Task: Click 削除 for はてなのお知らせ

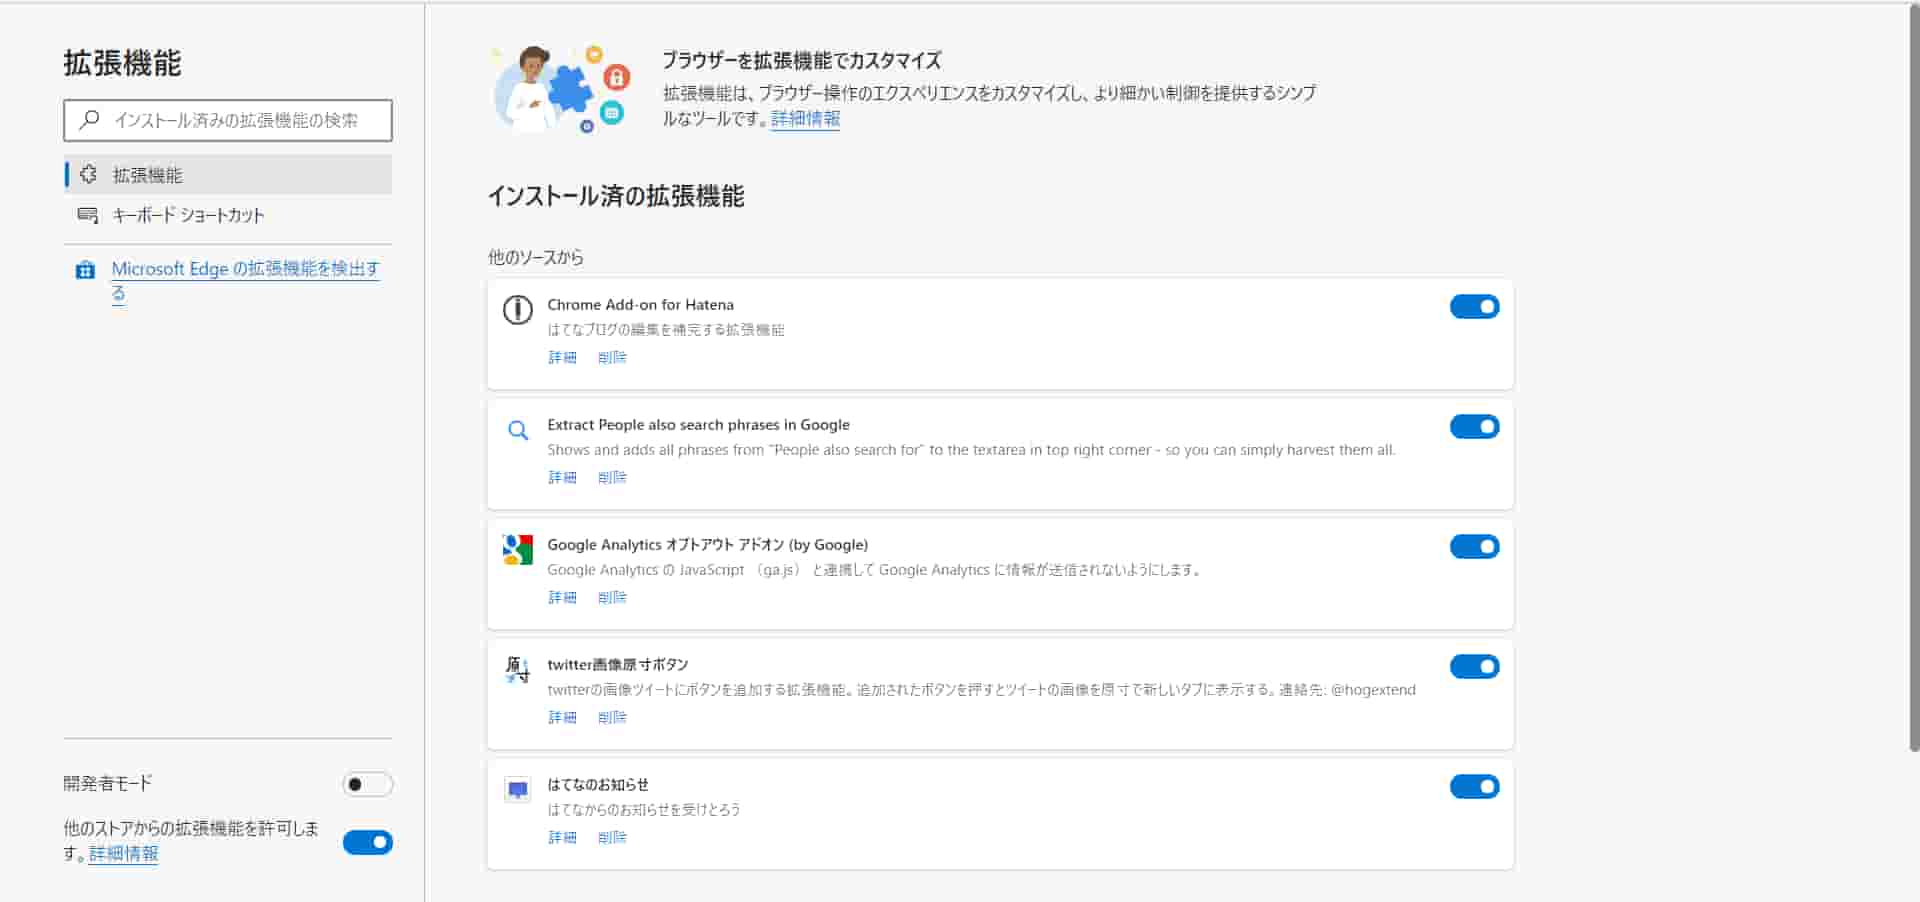Action: 612,837
